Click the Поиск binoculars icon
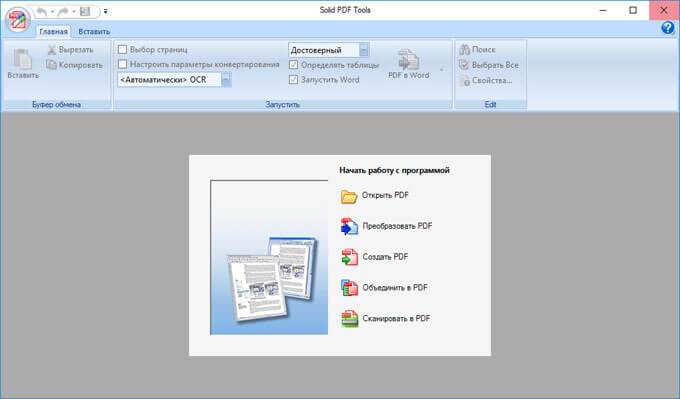 (464, 49)
